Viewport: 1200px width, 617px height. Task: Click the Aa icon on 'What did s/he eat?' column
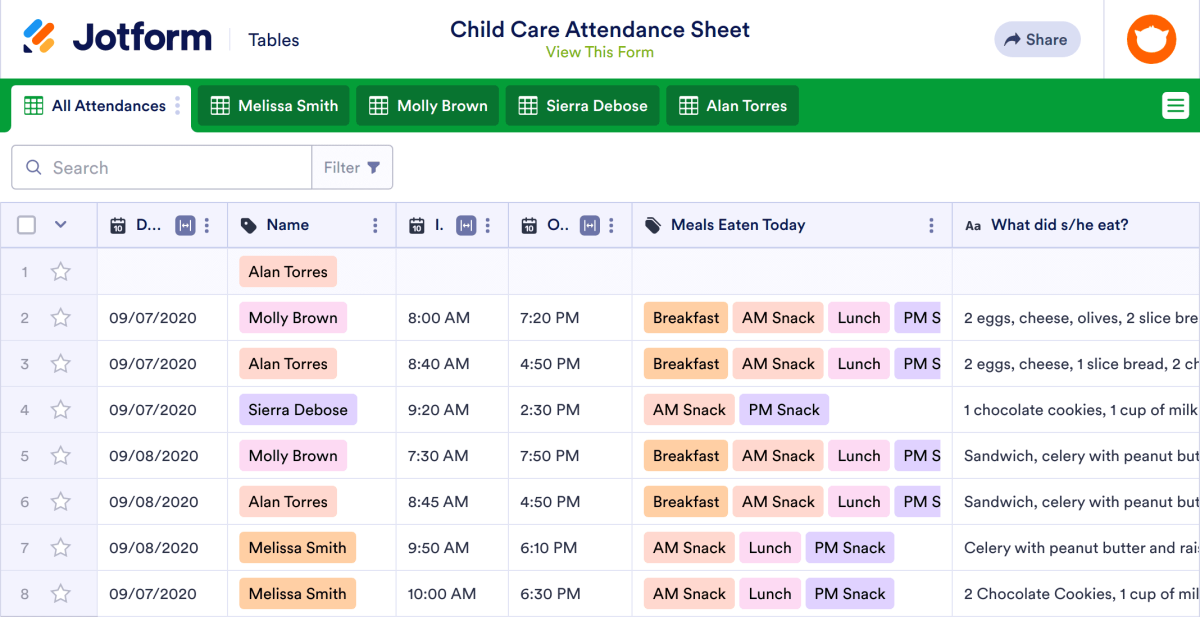[x=974, y=225]
